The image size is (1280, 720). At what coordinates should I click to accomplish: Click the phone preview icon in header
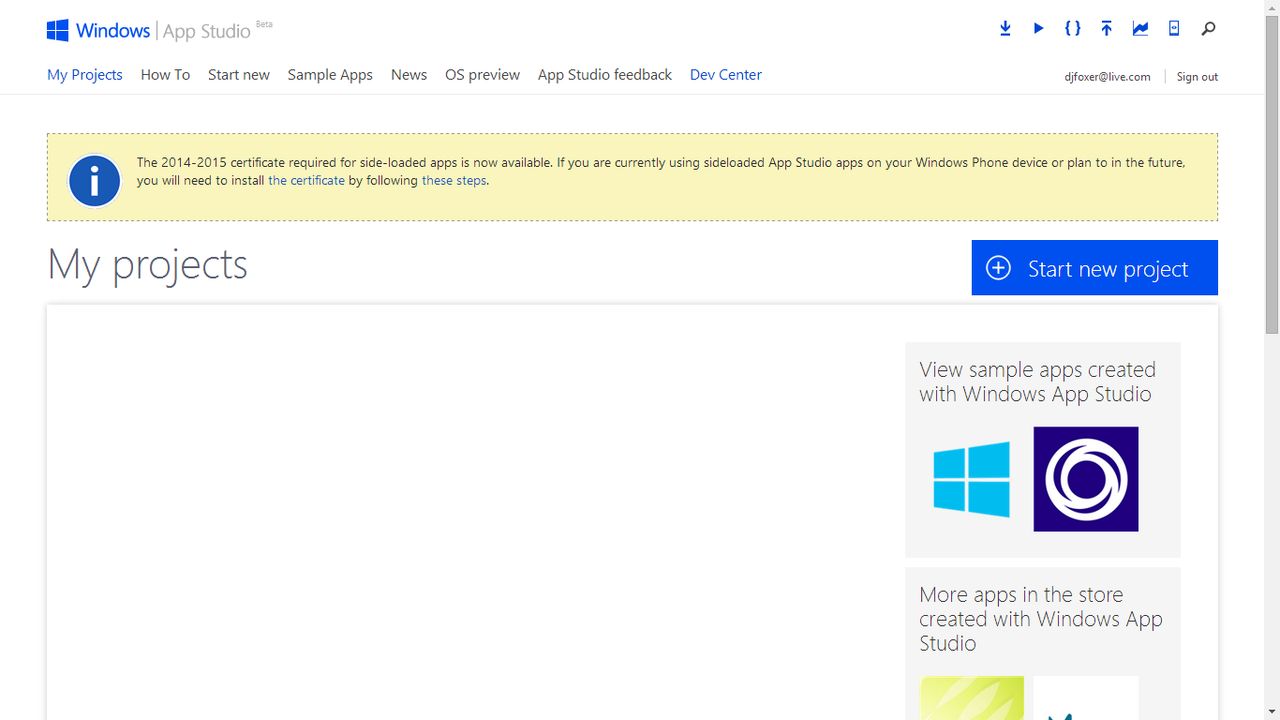click(1174, 29)
